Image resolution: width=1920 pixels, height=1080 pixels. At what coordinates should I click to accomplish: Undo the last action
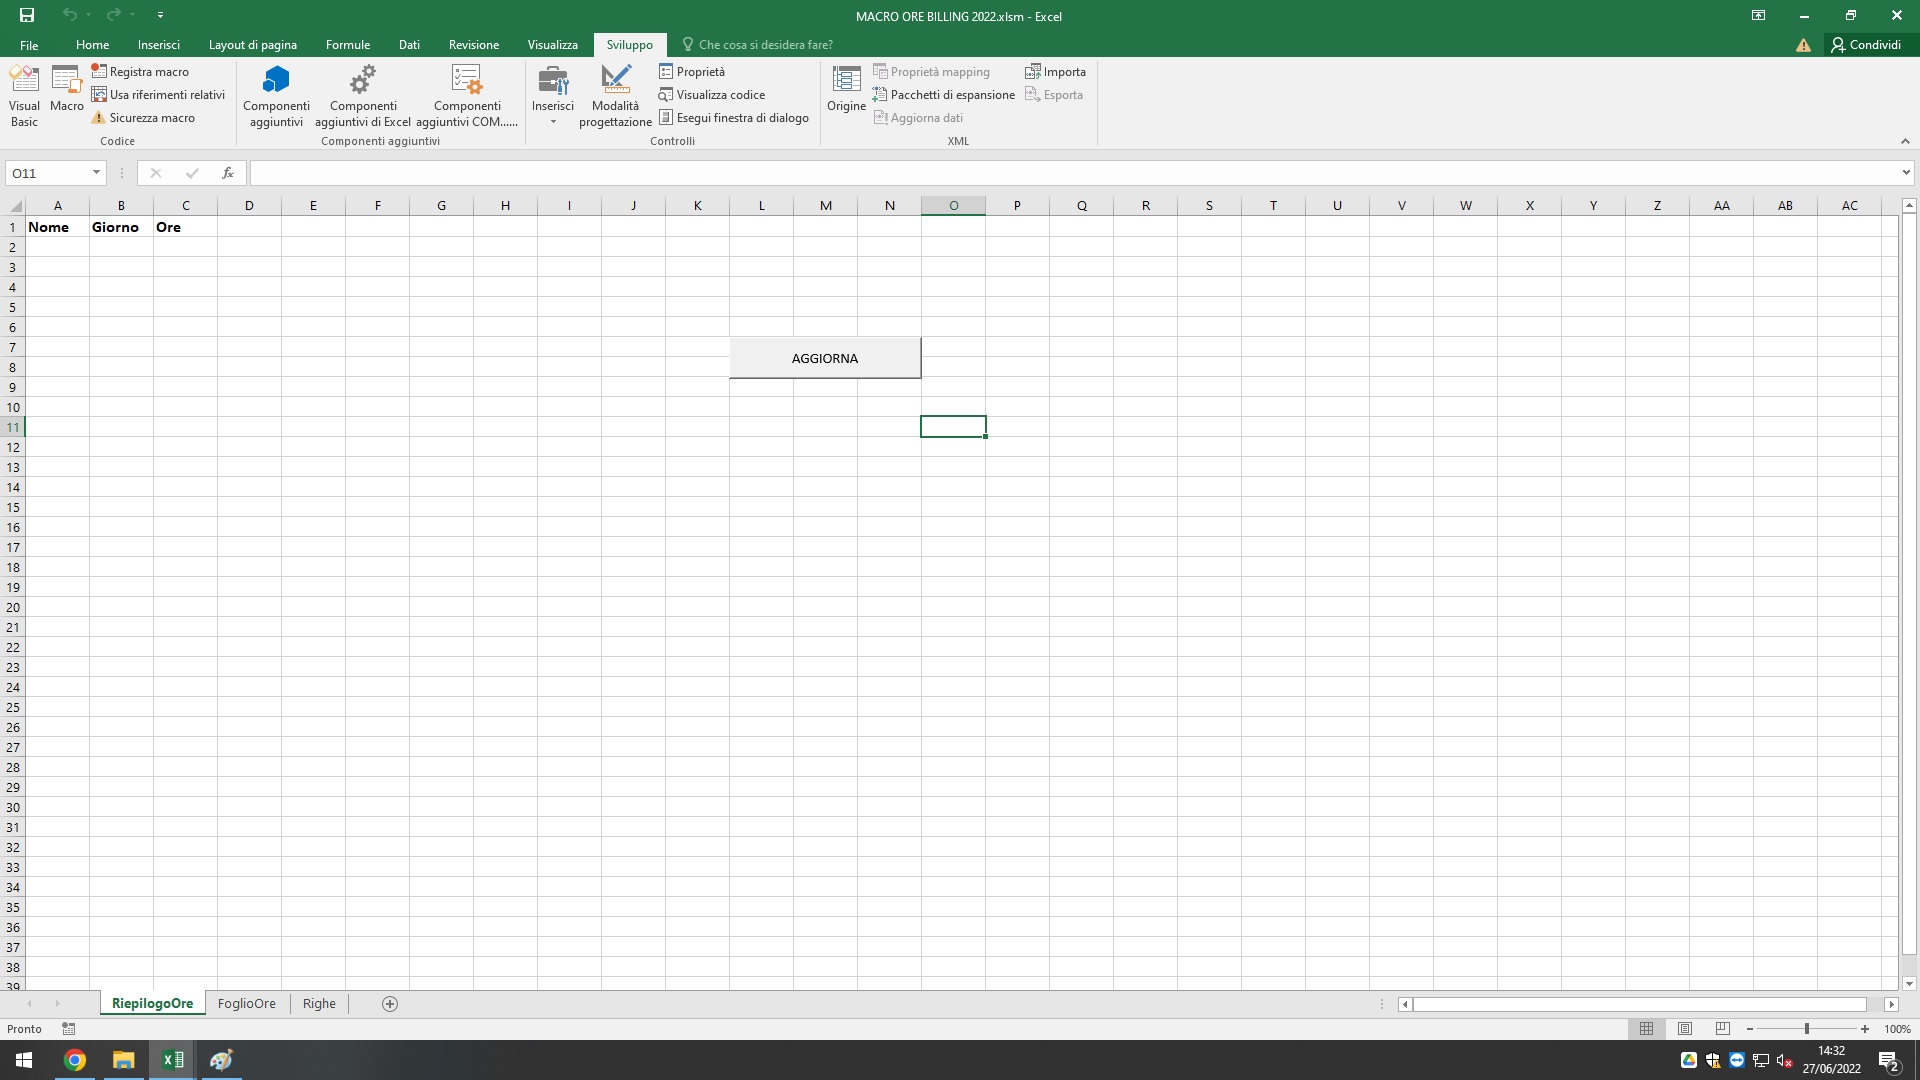pyautogui.click(x=69, y=15)
